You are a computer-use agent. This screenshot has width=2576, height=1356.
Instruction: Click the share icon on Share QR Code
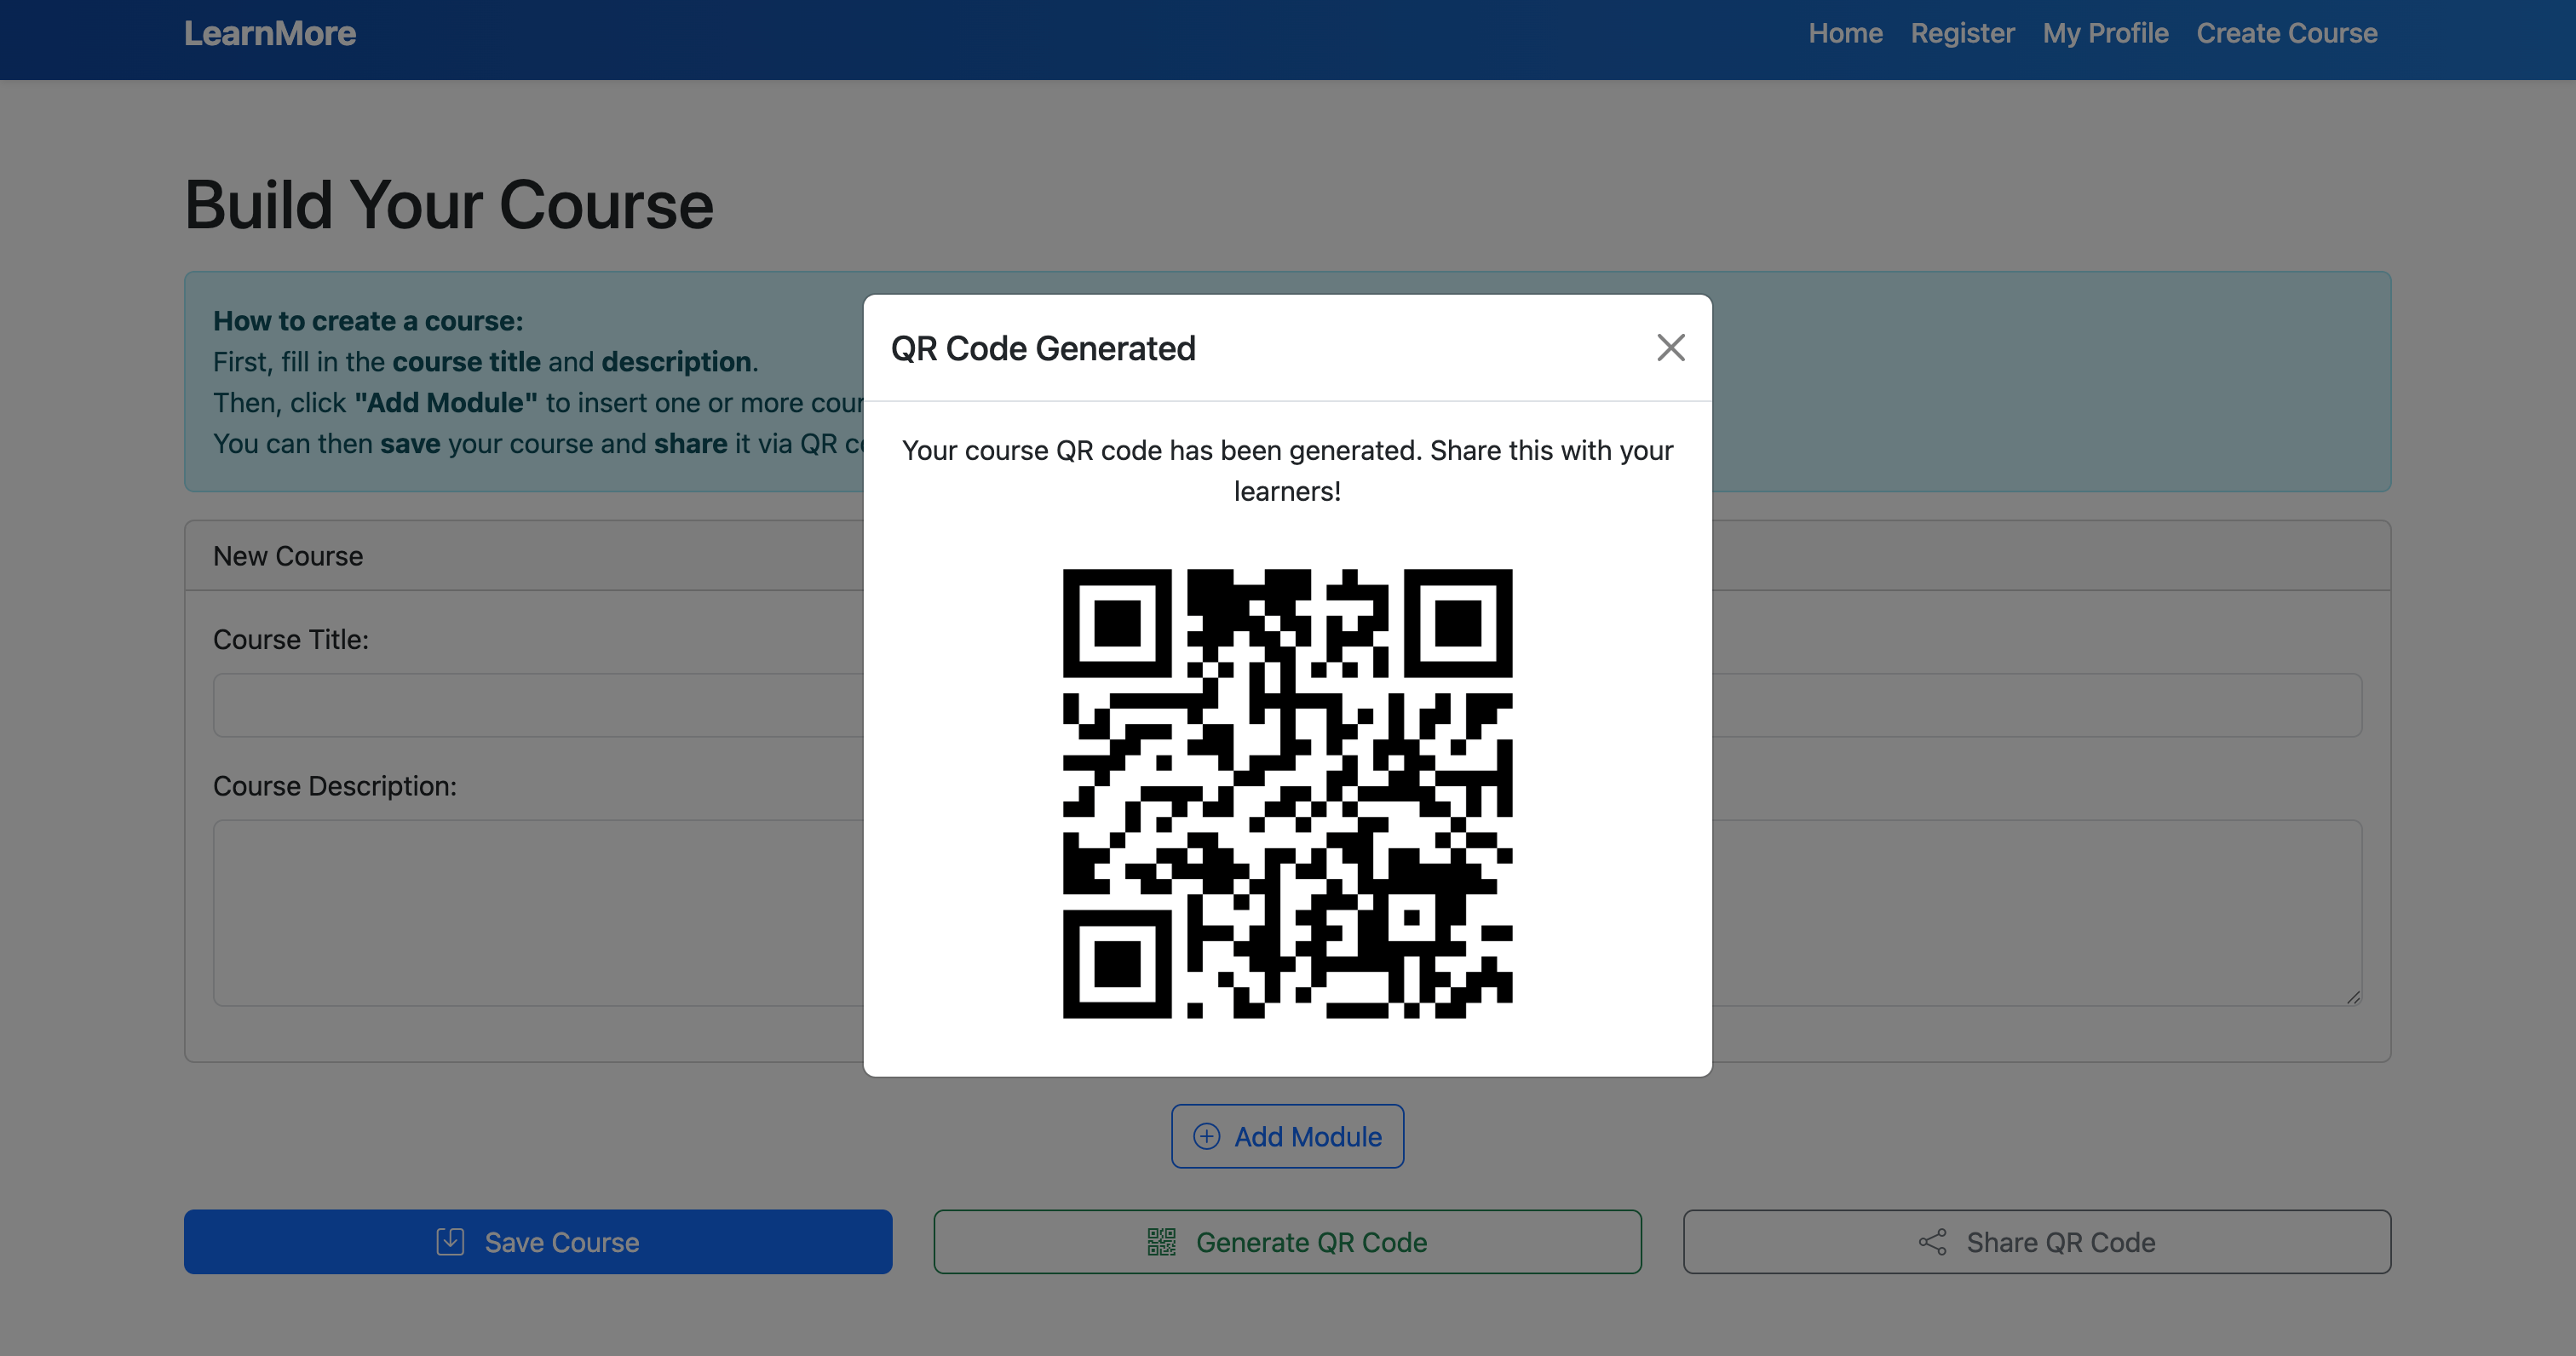[x=1932, y=1242]
